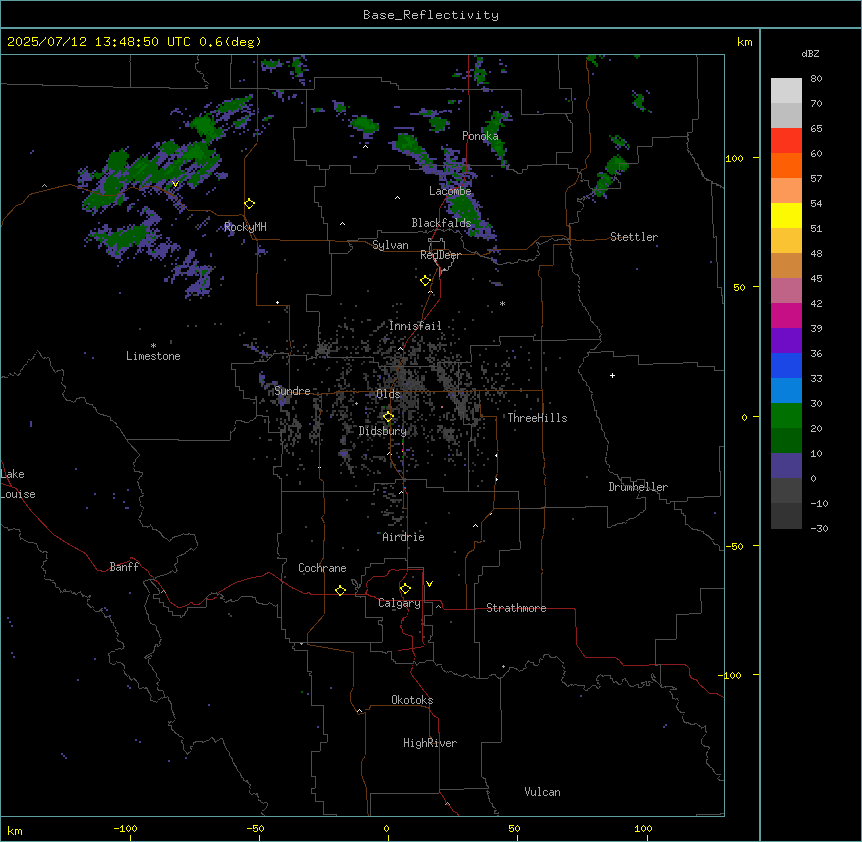
Task: Click the Airdrie label
Action: pyautogui.click(x=404, y=537)
